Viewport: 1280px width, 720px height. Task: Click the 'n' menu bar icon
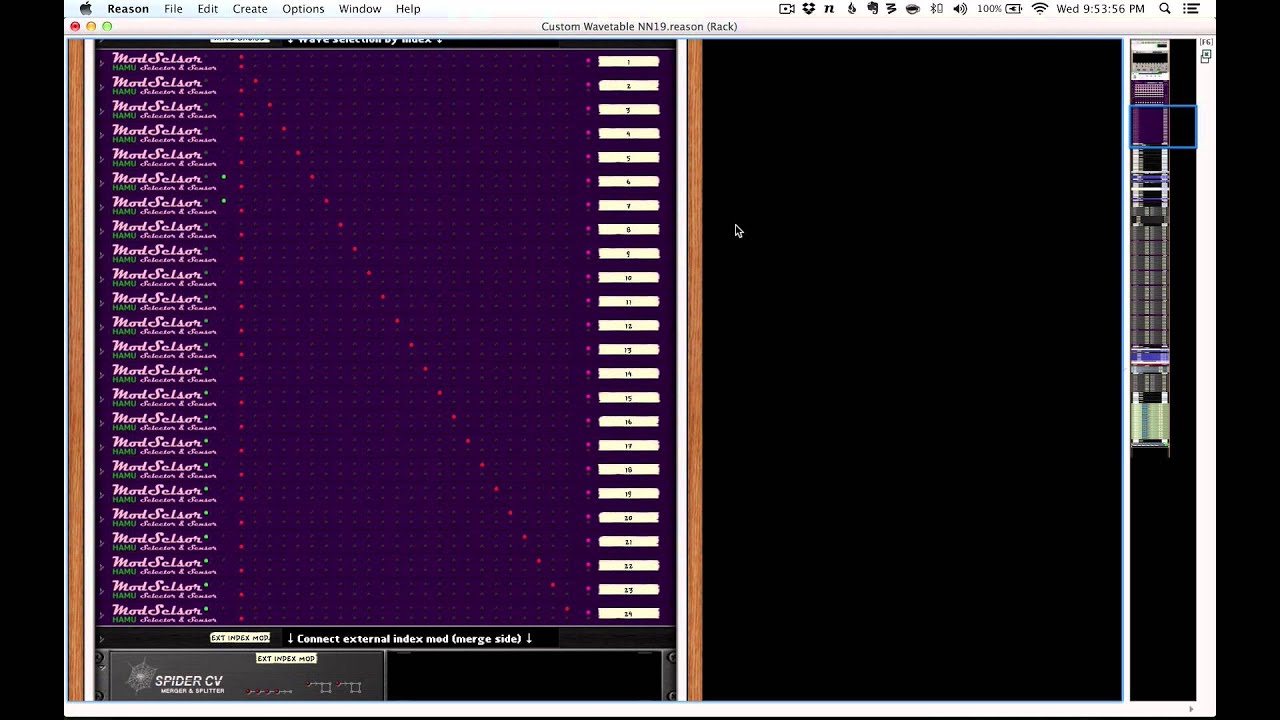[x=829, y=8]
